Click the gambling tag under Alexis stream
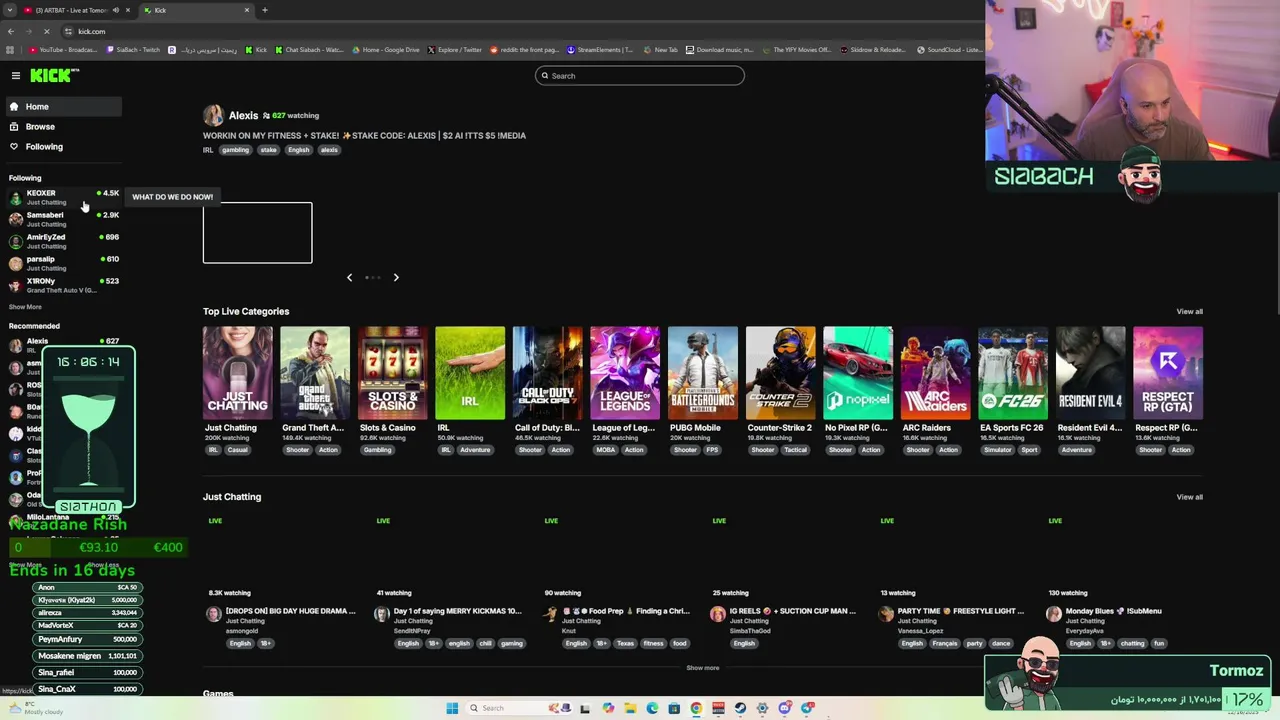 pyautogui.click(x=235, y=150)
